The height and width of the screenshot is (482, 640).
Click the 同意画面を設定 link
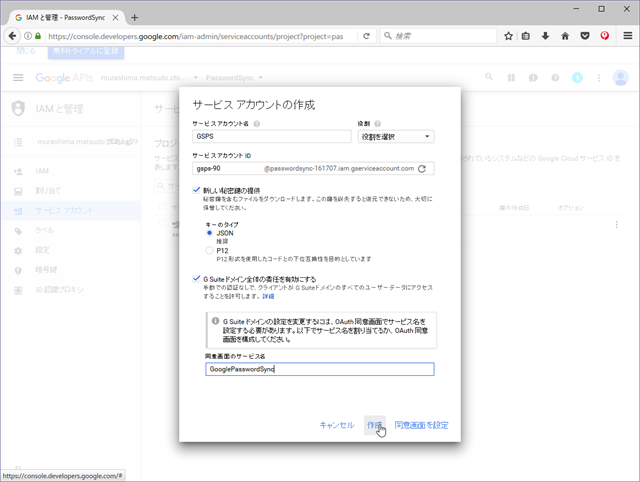coord(421,425)
